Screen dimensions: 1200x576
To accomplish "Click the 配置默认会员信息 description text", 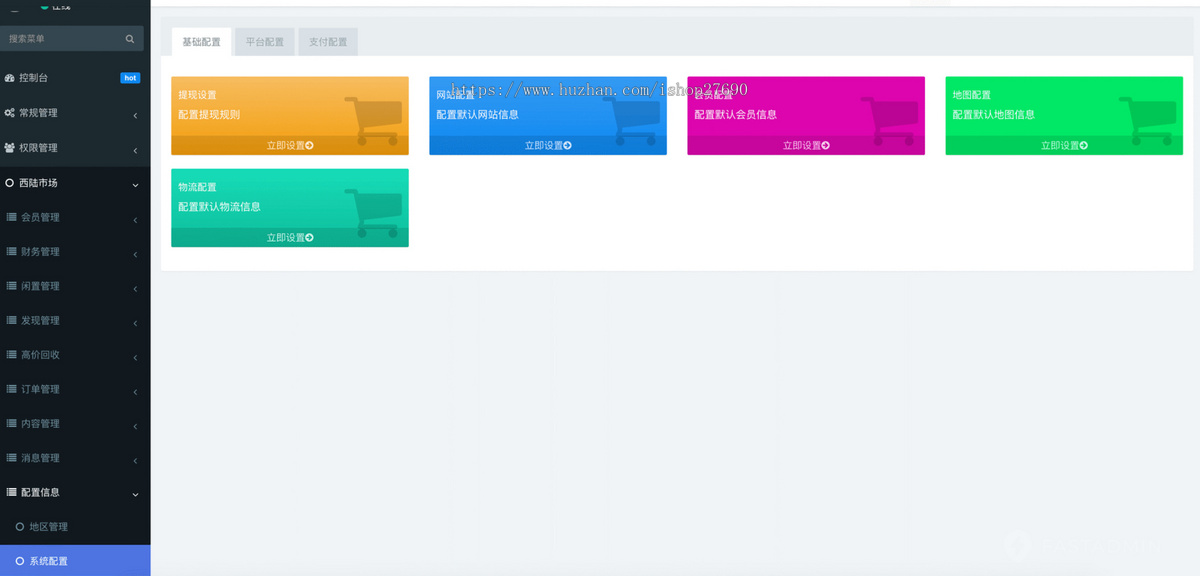I will 735,114.
